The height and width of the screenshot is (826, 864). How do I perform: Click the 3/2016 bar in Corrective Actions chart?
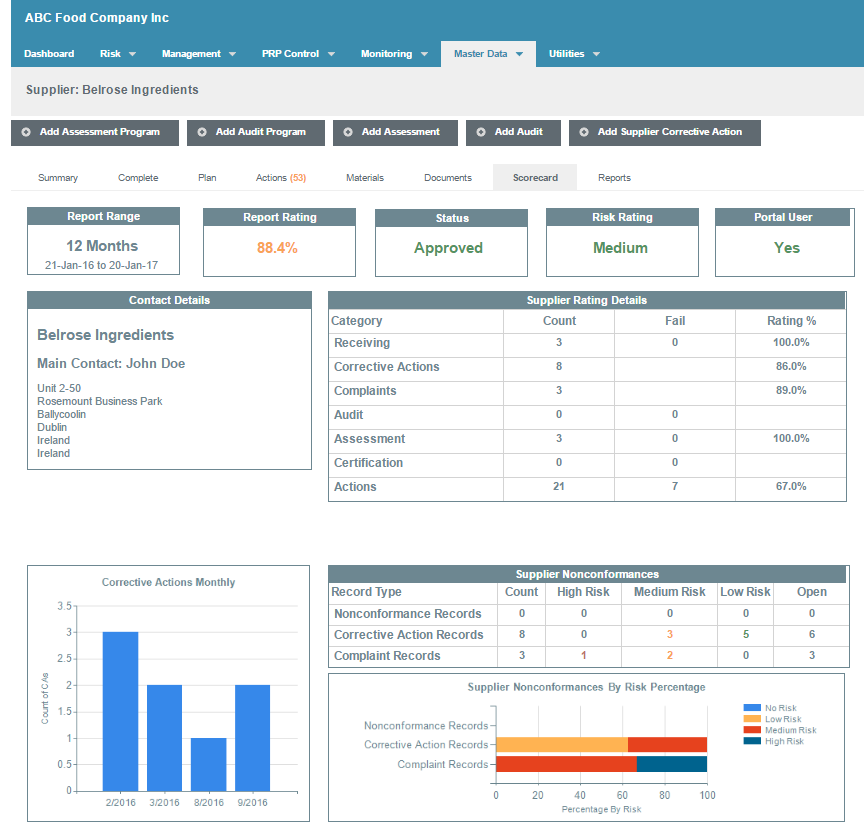coord(164,738)
